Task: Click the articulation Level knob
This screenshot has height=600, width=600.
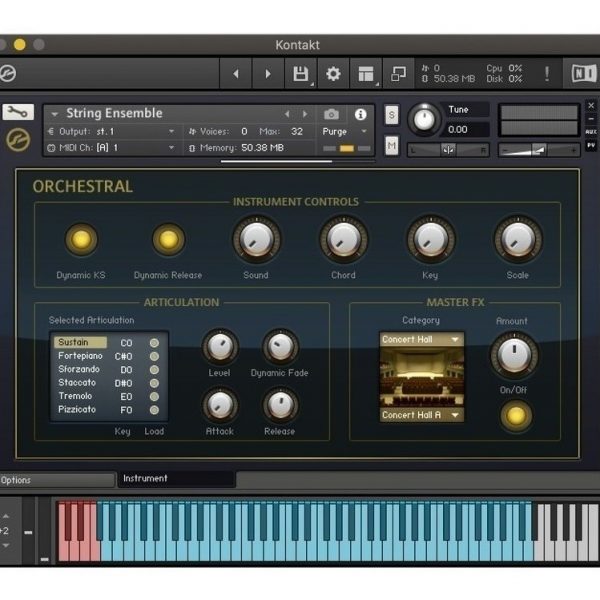Action: 220,347
